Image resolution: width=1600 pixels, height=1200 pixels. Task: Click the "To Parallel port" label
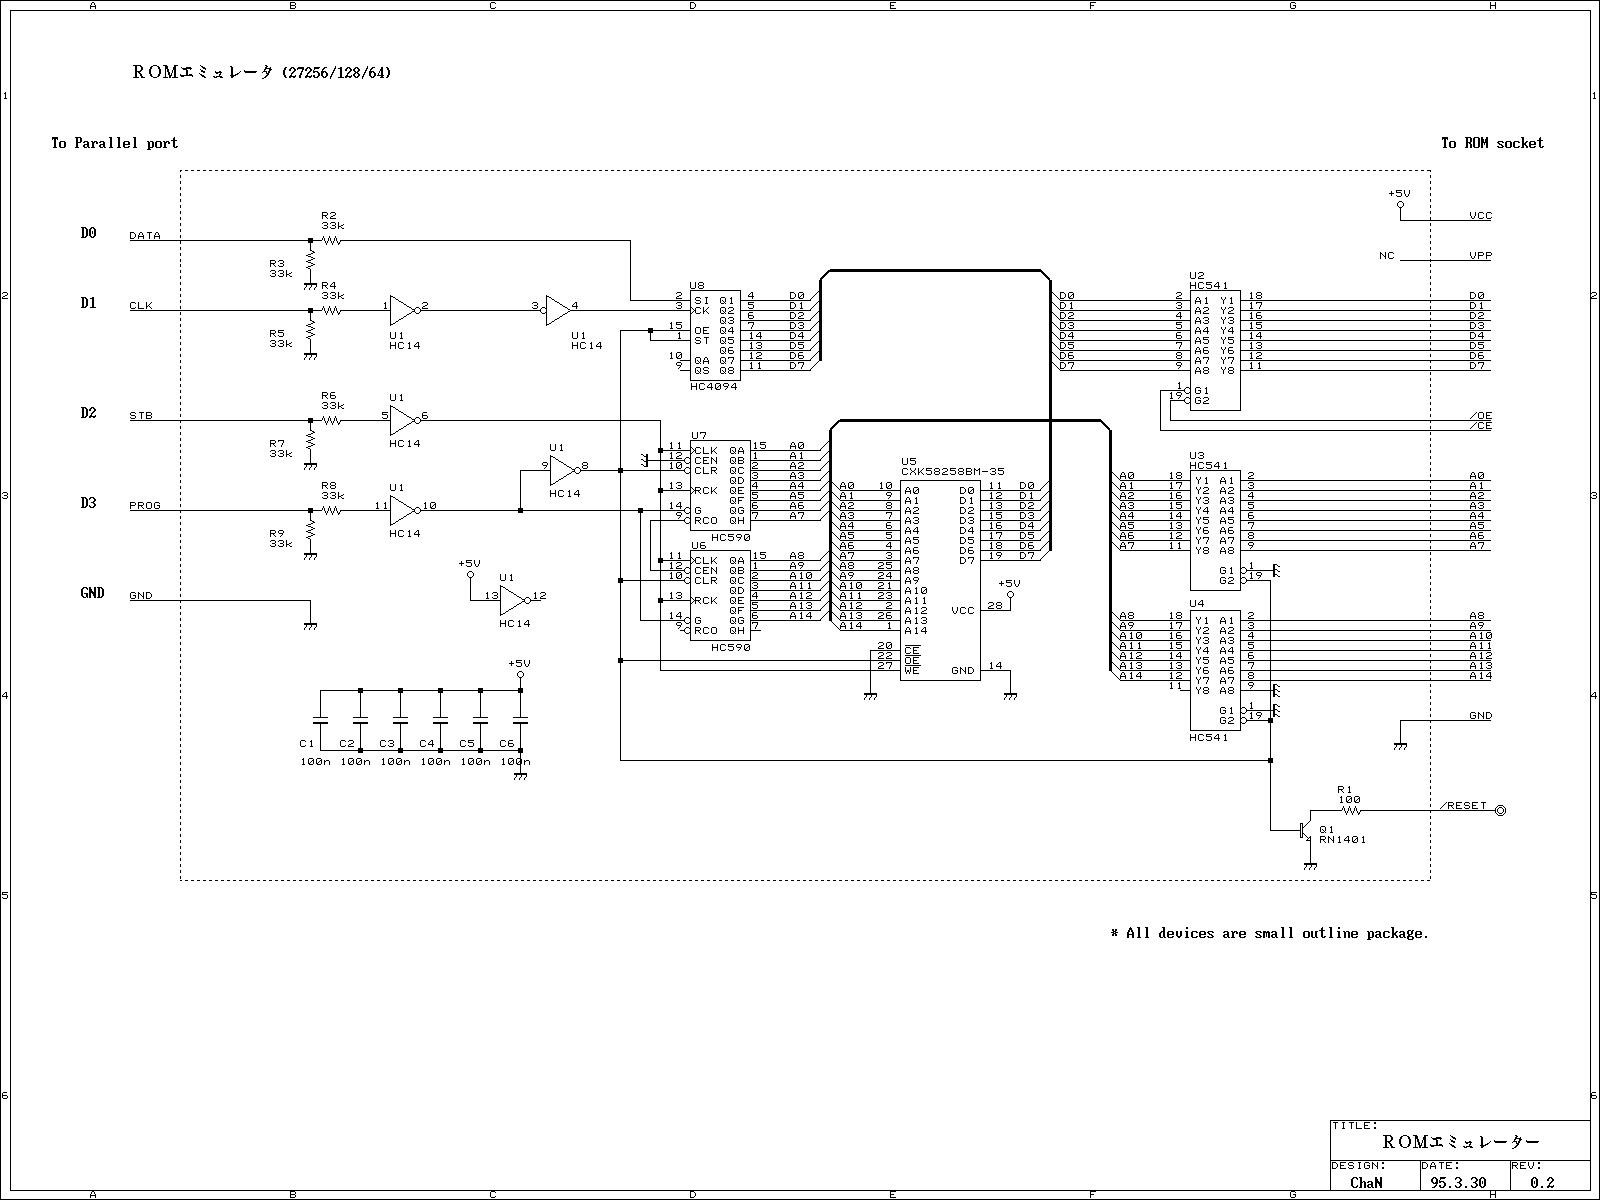(115, 144)
